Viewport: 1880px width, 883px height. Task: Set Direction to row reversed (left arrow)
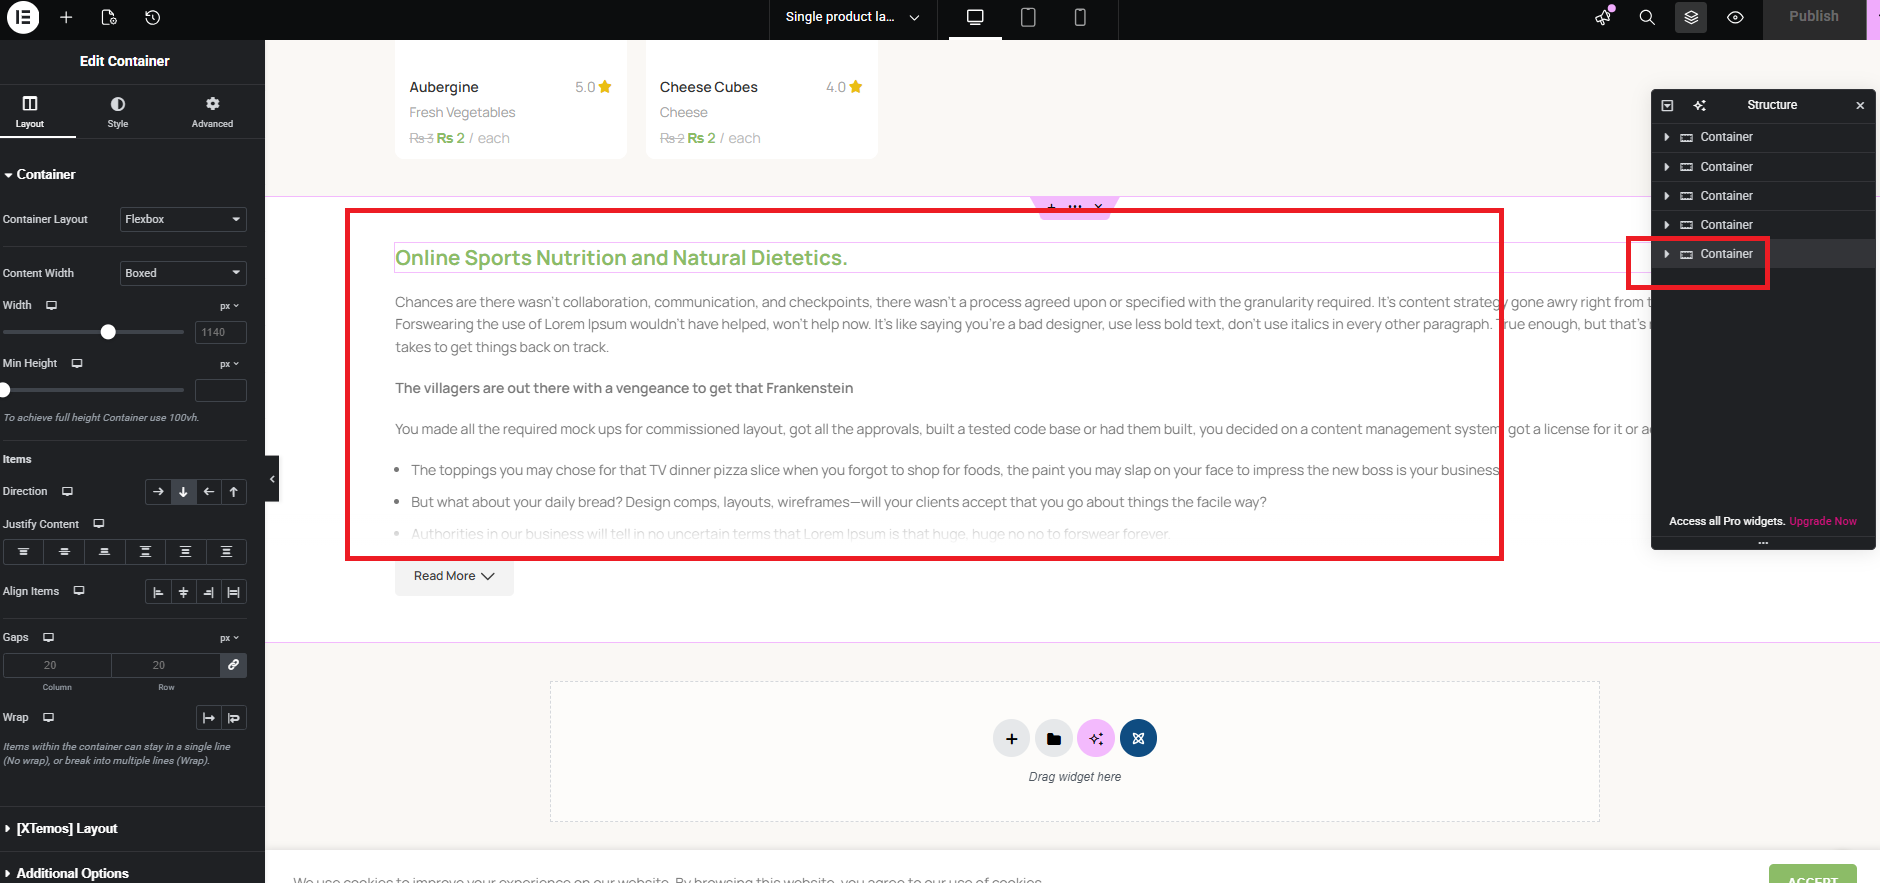click(x=208, y=491)
